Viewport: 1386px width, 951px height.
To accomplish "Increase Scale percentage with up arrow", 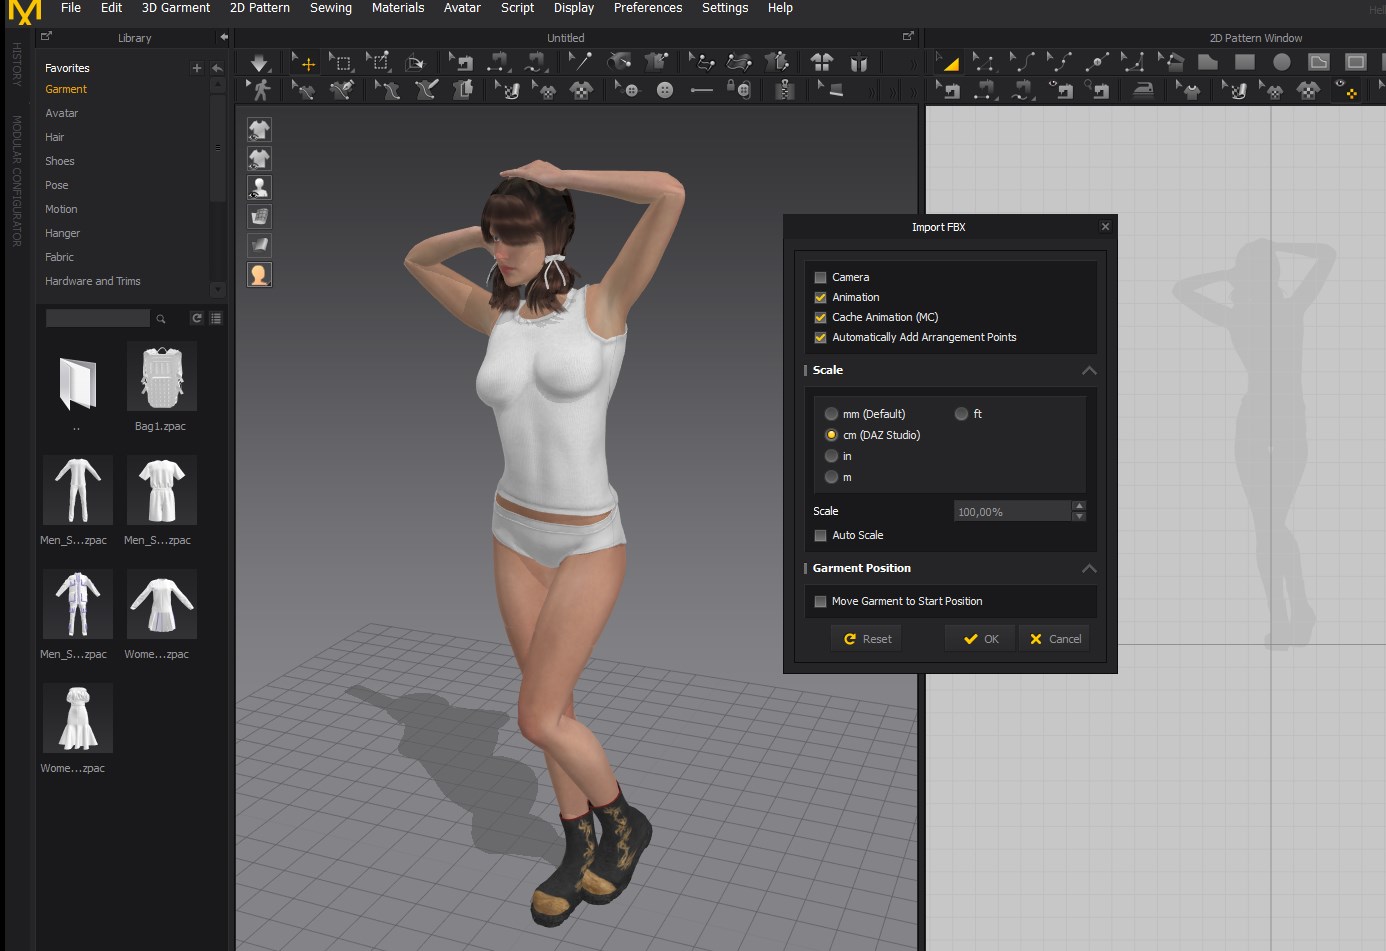I will [1078, 506].
